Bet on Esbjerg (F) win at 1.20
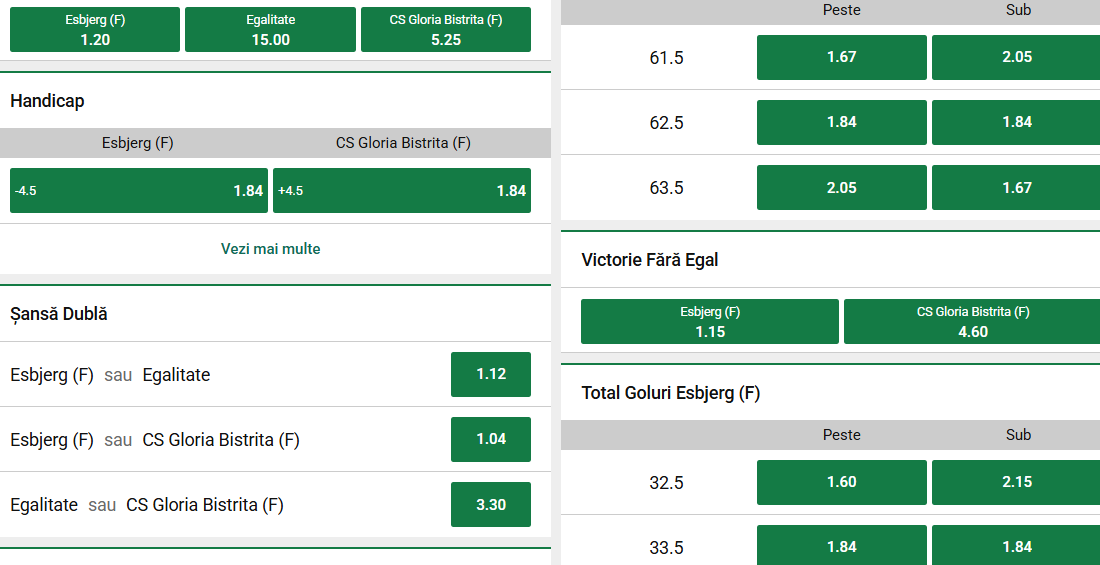1100x565 pixels. pos(95,30)
